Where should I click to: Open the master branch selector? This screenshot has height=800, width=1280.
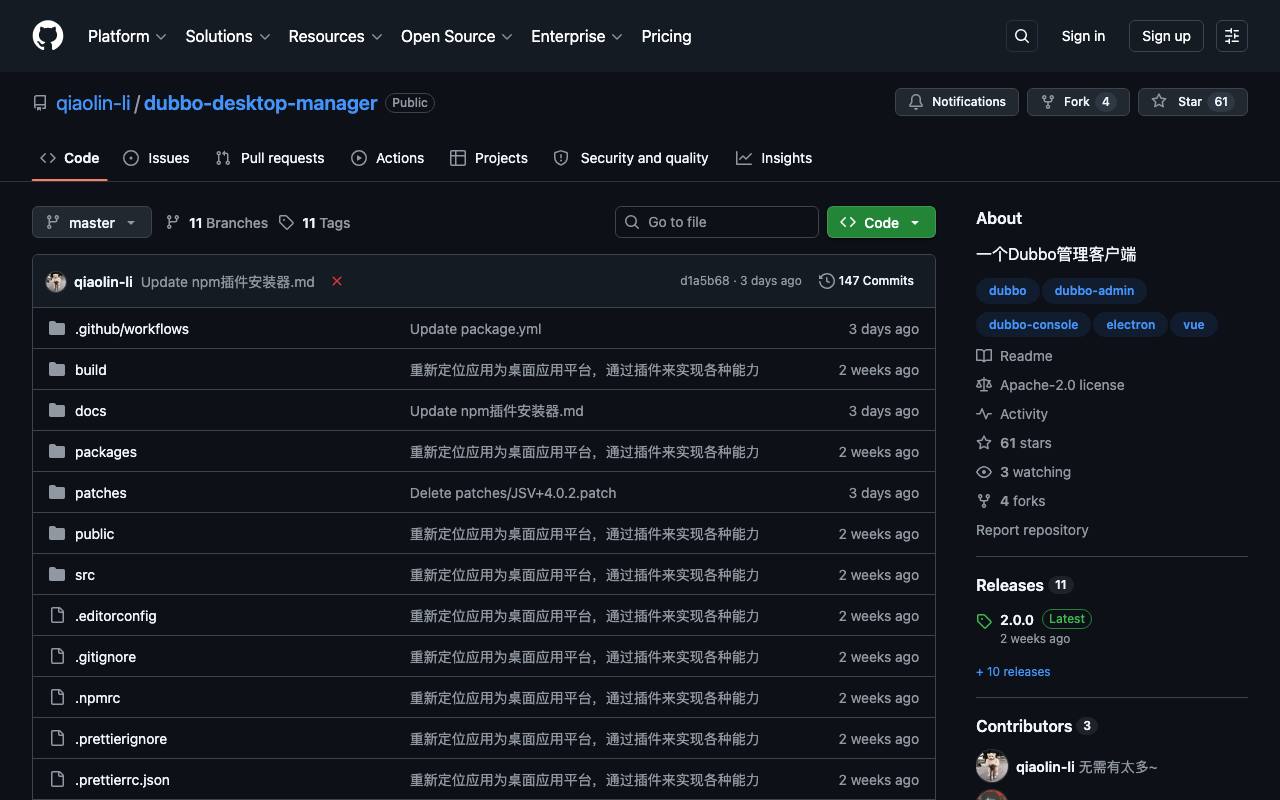coord(92,222)
